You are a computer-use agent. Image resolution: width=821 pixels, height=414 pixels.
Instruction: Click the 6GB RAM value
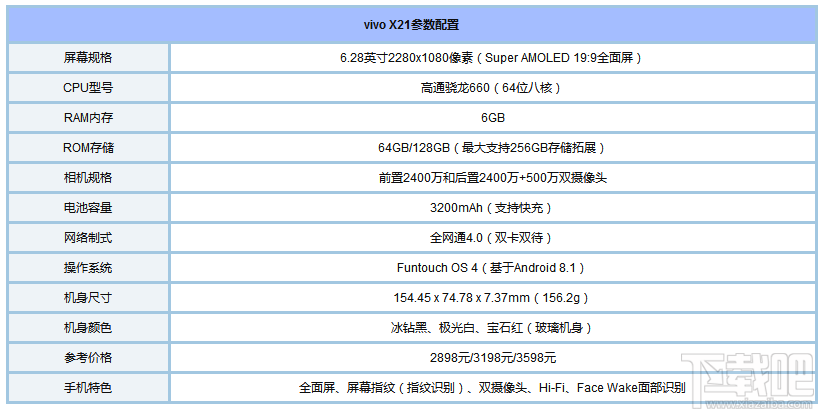pos(493,118)
